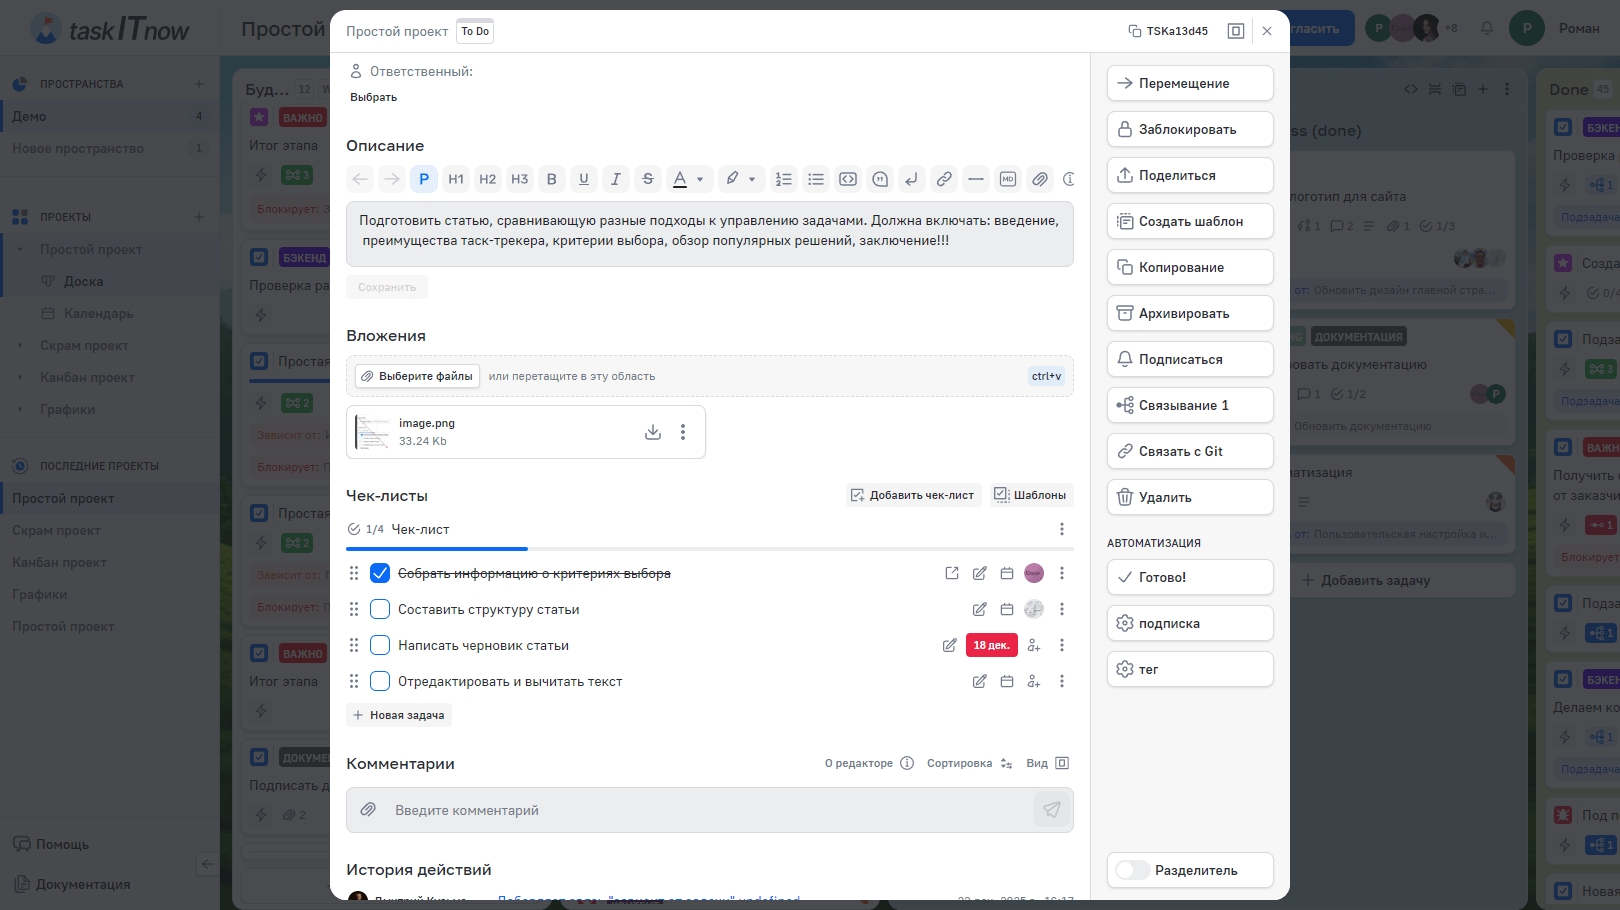Apply strikethrough formatting to description text

647,179
